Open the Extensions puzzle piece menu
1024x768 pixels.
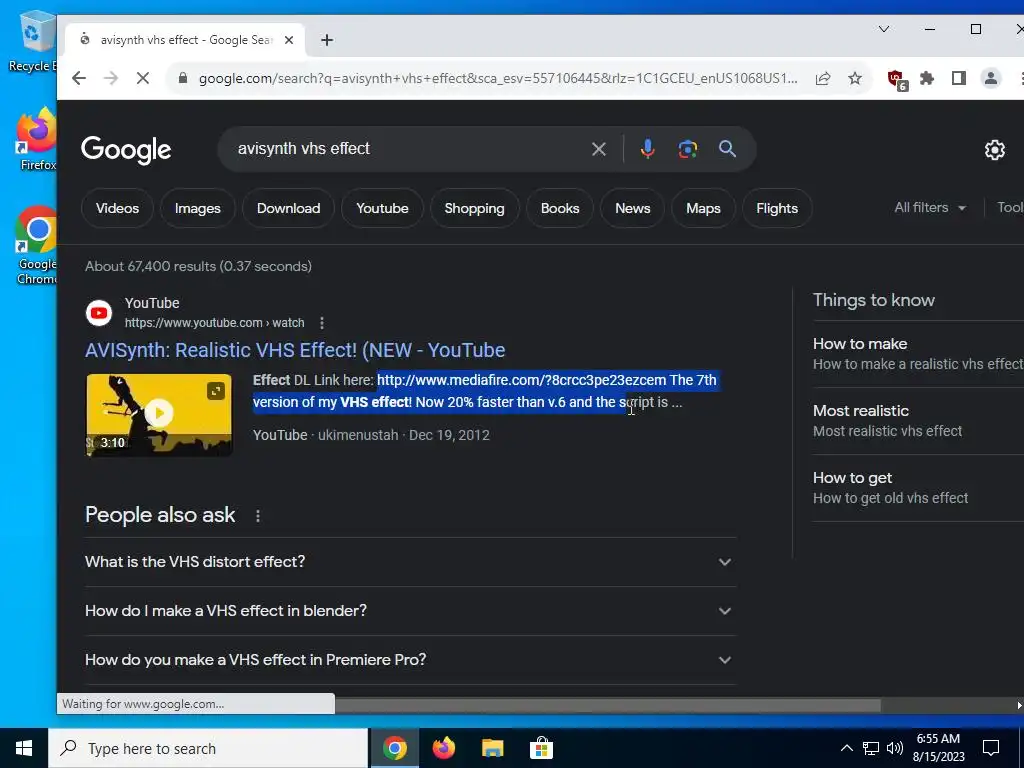(x=927, y=78)
